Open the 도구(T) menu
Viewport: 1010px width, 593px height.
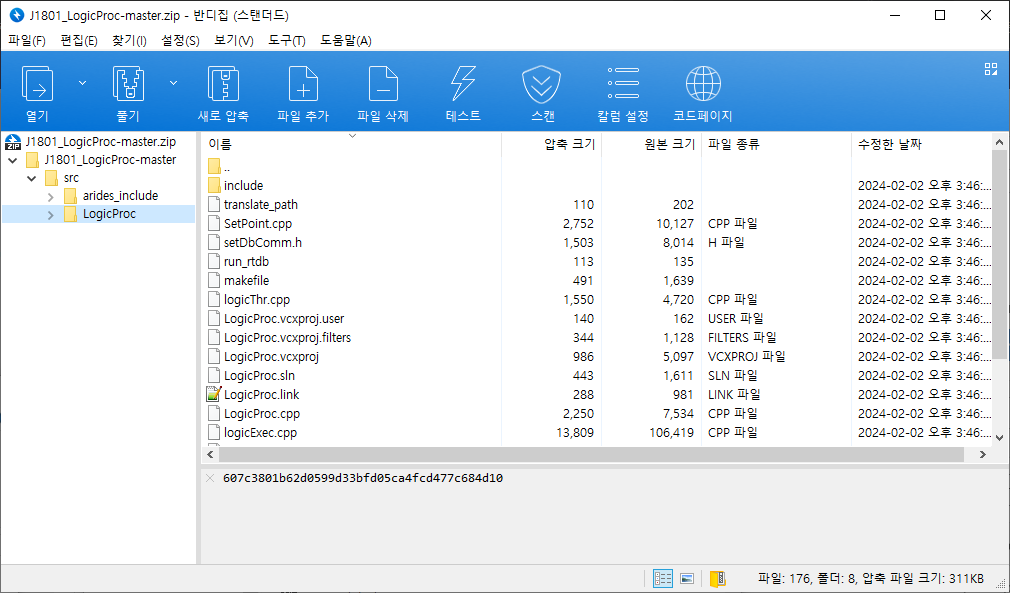tap(287, 40)
